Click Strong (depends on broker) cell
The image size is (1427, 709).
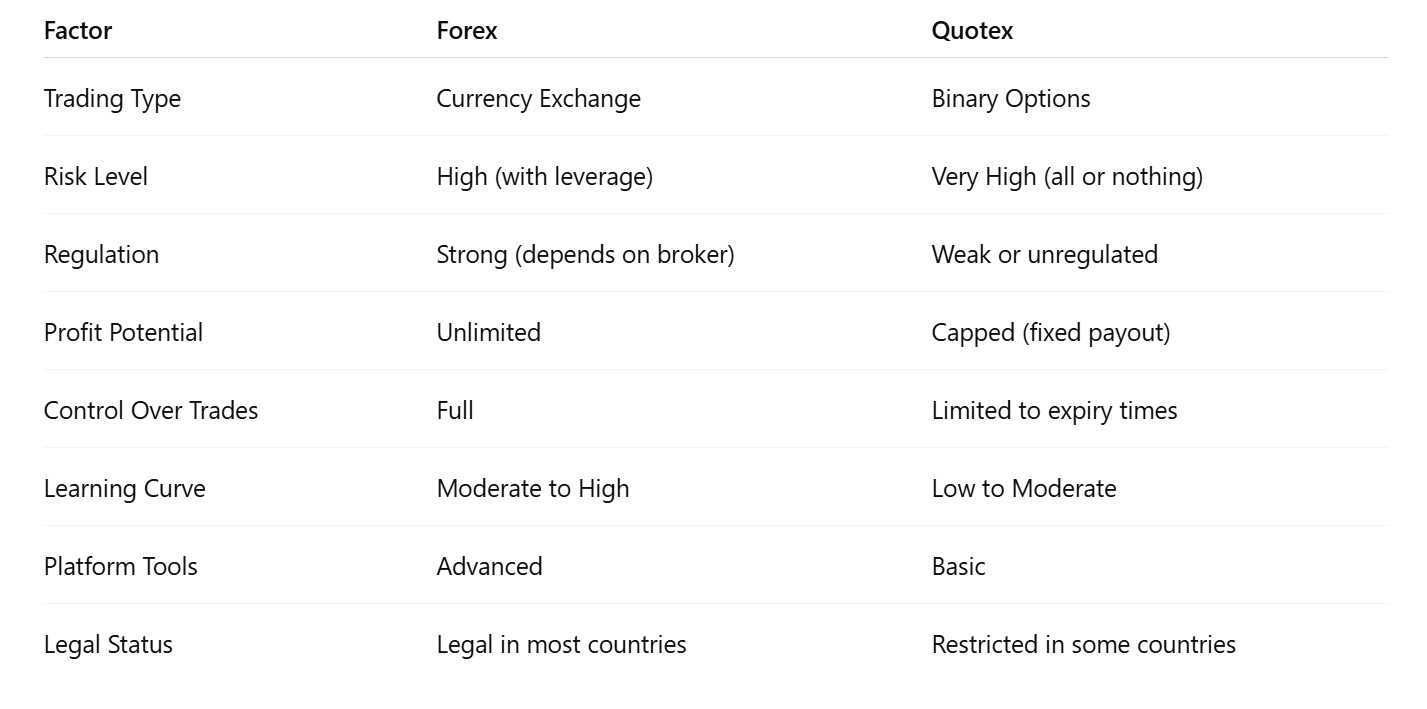pyautogui.click(x=586, y=255)
